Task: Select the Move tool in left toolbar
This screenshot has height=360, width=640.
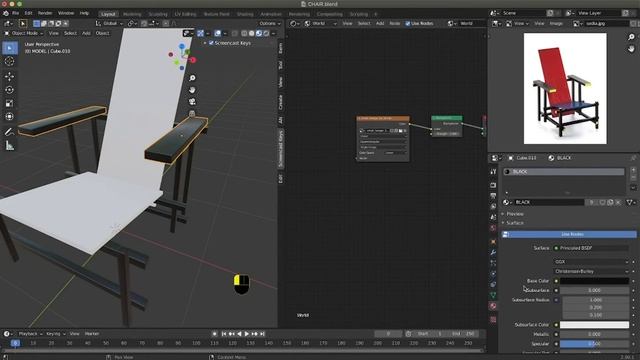Action: pyautogui.click(x=10, y=76)
